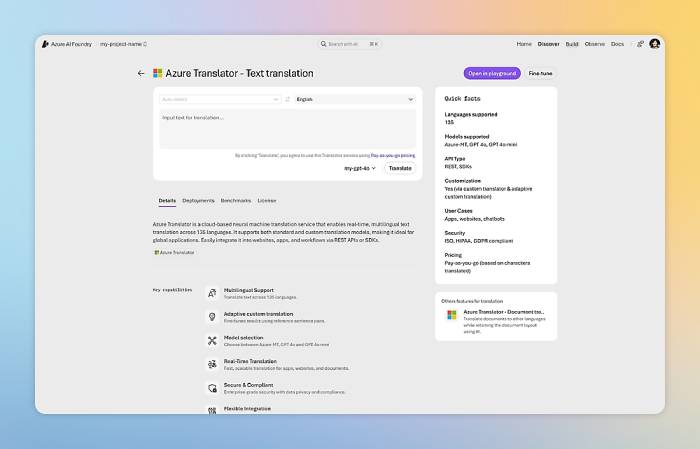This screenshot has height=449, width=700.
Task: Click the Model selection heading
Action: 243,337
